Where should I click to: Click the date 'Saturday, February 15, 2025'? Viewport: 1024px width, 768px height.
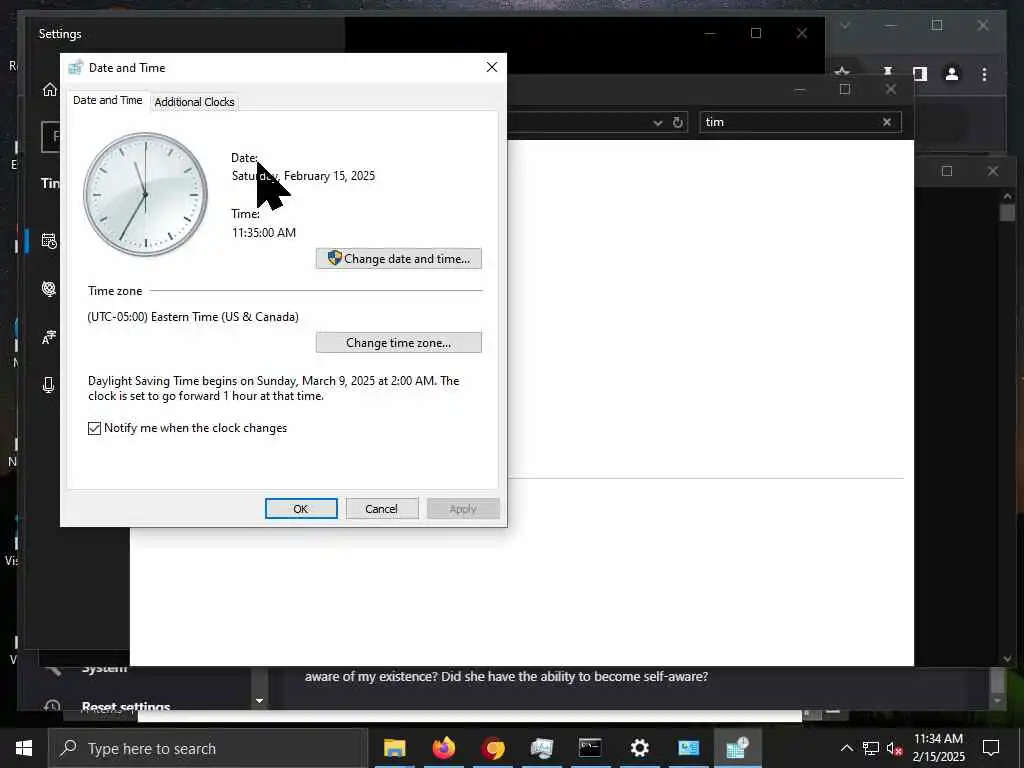pos(304,176)
